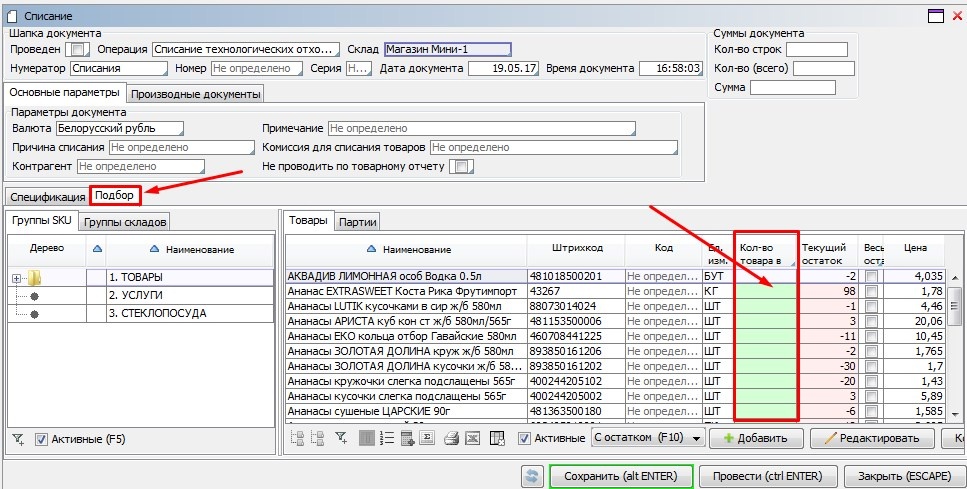Expand the ТОВАРЫ tree node
Image resolution: width=967 pixels, height=489 pixels.
[x=16, y=277]
